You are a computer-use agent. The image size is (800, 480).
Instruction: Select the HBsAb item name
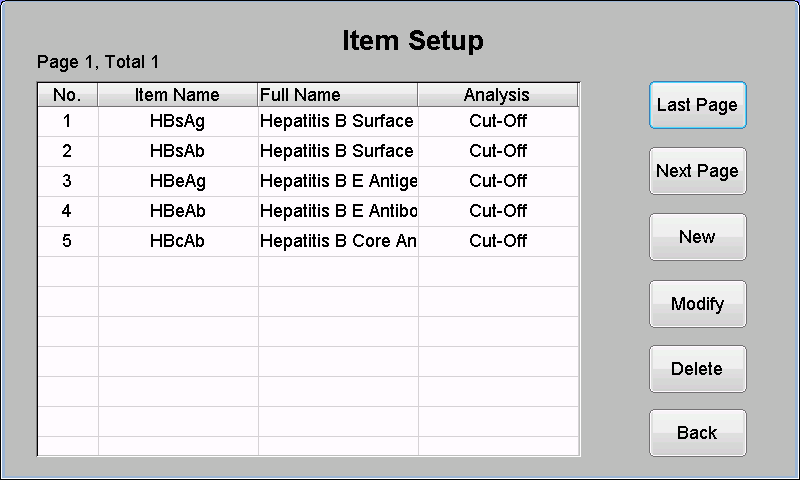pos(177,152)
